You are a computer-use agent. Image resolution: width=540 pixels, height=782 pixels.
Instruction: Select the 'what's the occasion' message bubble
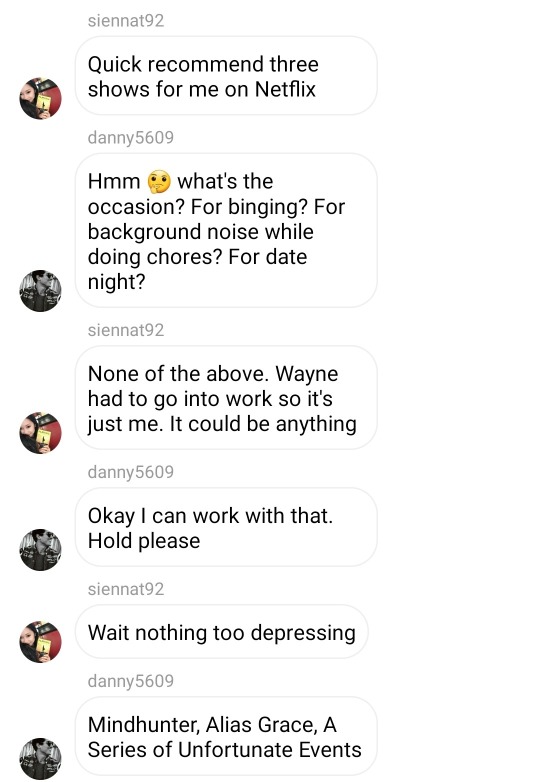pos(226,230)
